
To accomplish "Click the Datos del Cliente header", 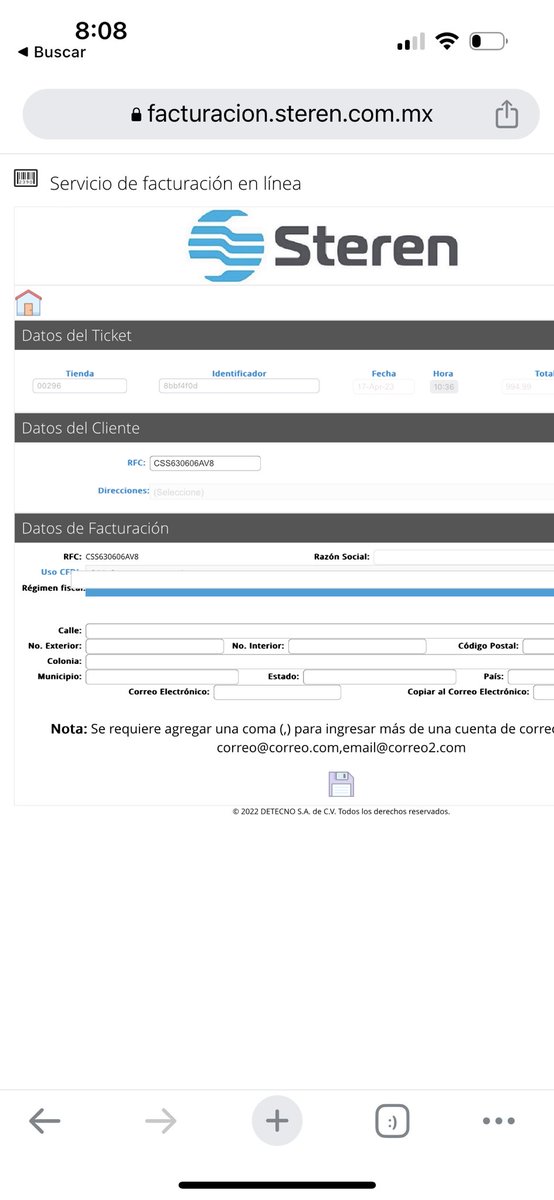I will pyautogui.click(x=284, y=428).
